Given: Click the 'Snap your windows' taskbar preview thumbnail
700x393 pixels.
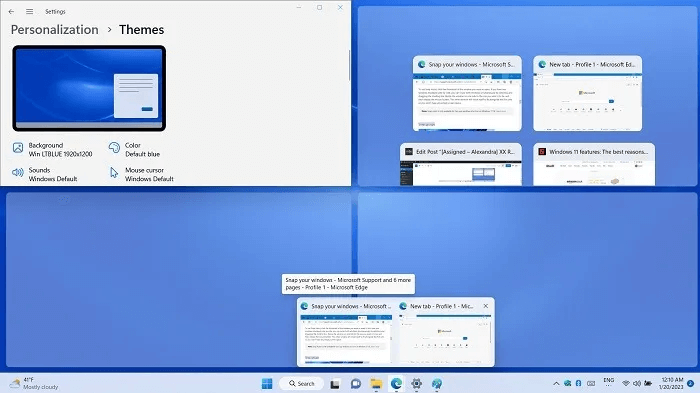Looking at the screenshot, I should (346, 332).
